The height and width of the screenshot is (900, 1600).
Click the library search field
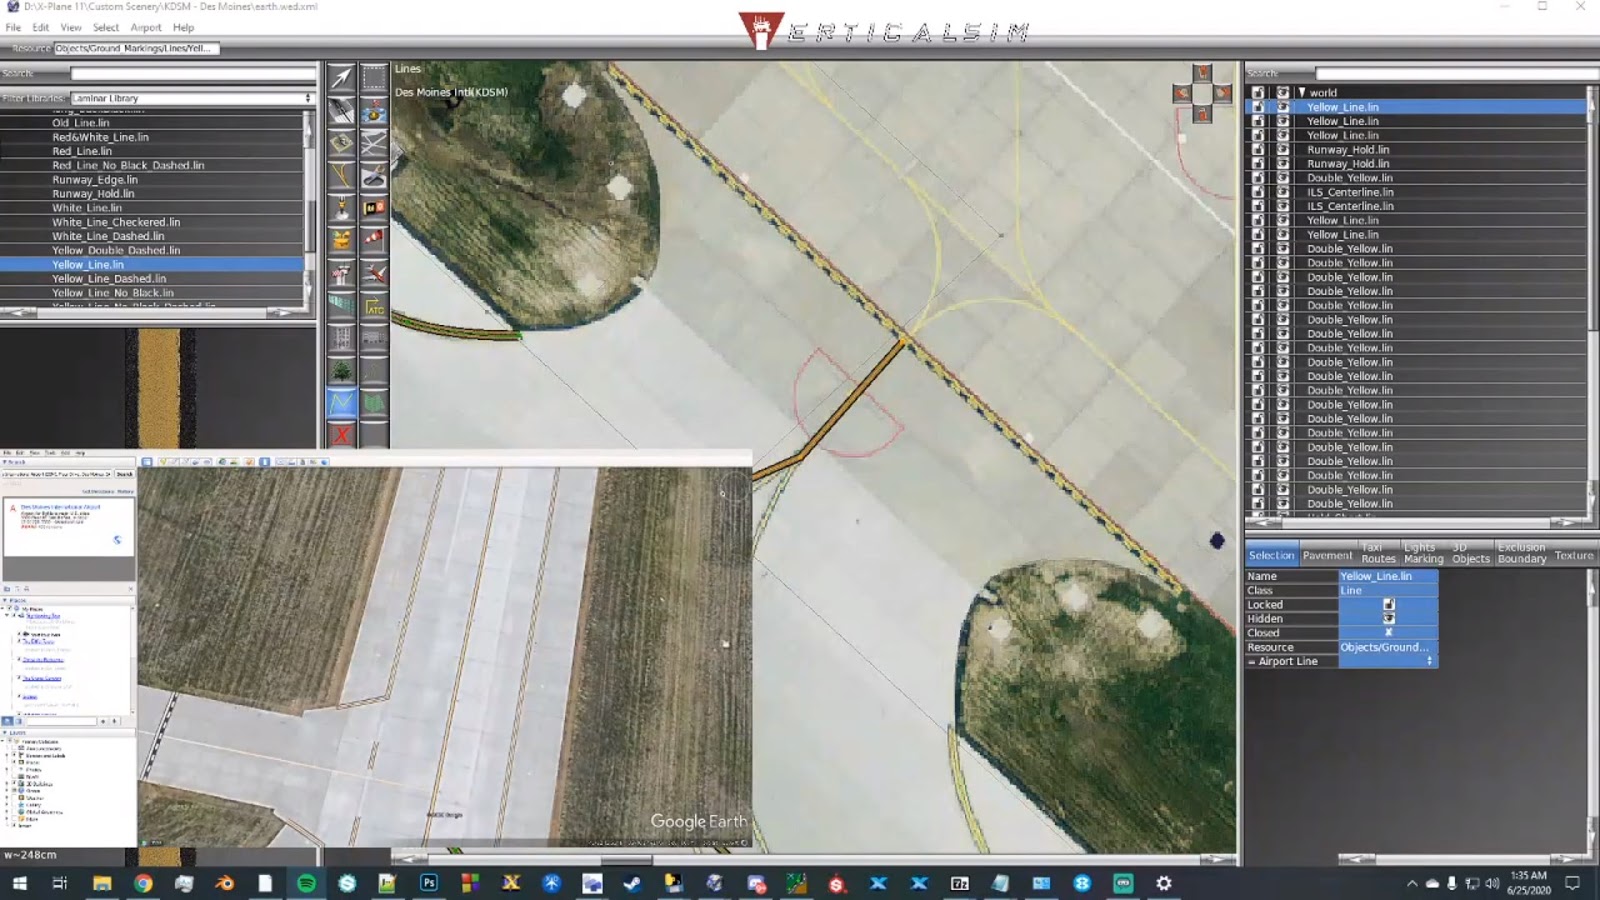pos(193,74)
